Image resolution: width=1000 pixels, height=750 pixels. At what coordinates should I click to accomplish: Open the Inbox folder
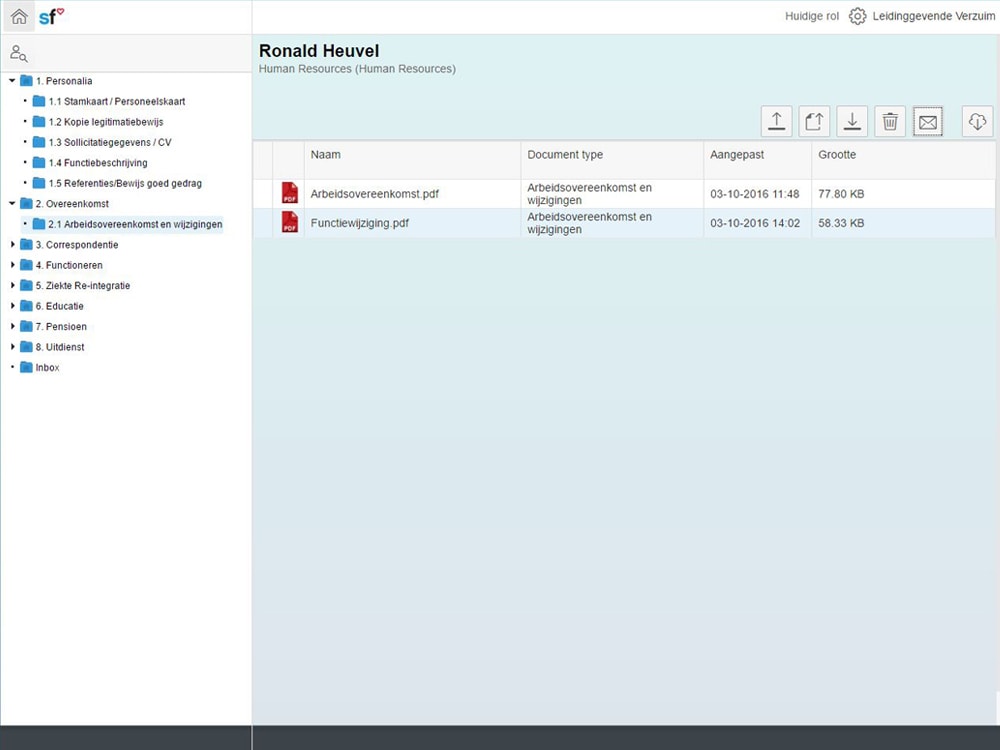47,367
